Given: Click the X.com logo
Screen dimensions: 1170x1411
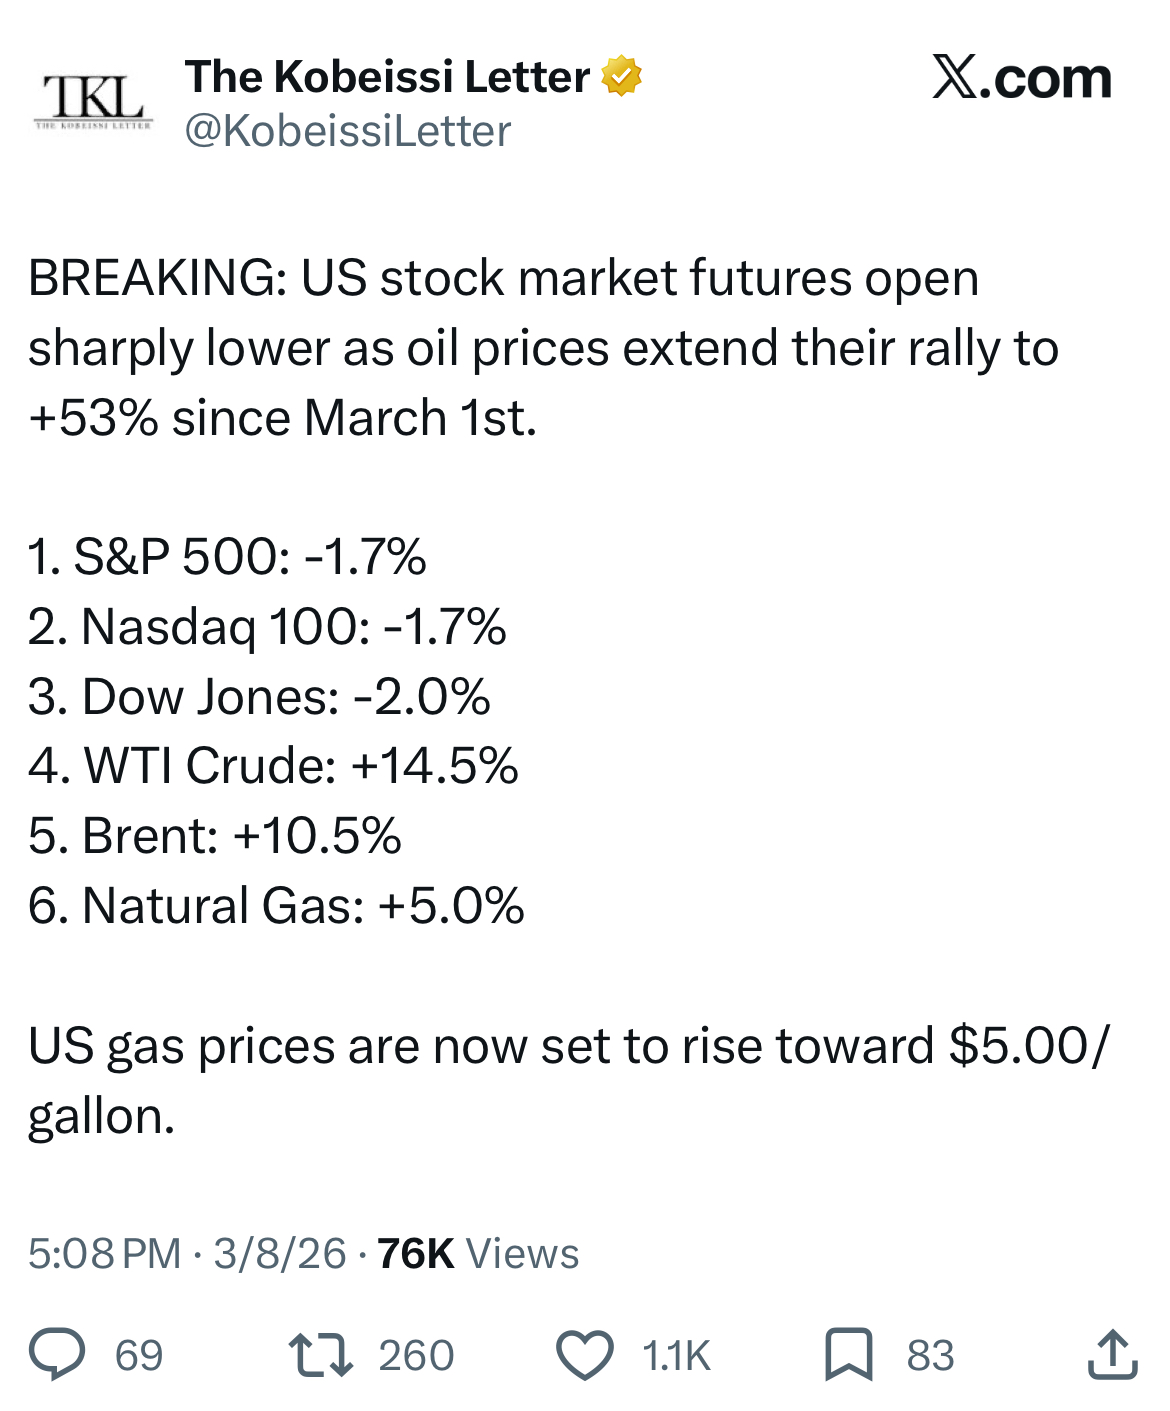Looking at the screenshot, I should pyautogui.click(x=1021, y=78).
